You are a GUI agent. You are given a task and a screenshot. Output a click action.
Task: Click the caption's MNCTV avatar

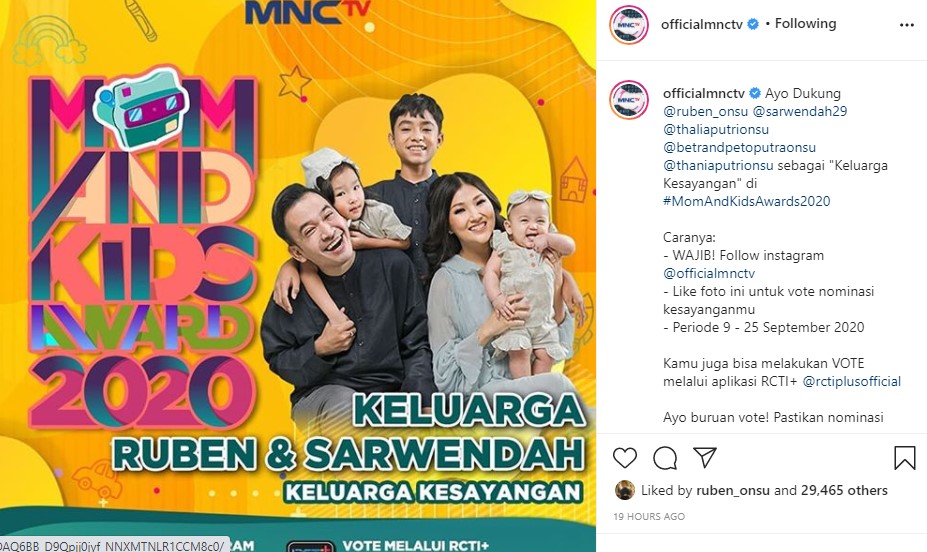629,100
